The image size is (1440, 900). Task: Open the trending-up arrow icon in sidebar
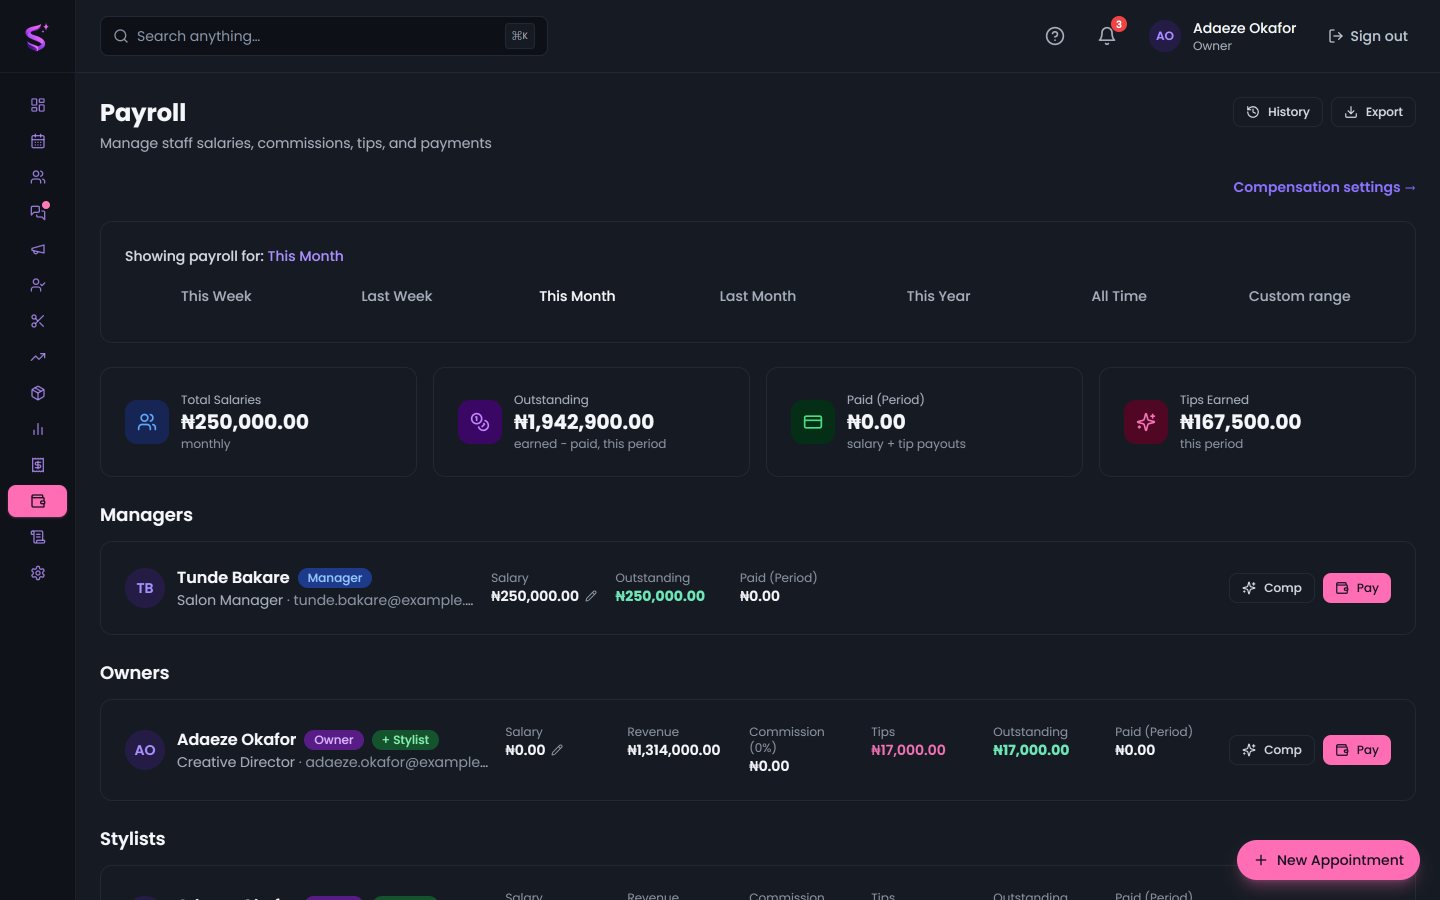[x=38, y=357]
